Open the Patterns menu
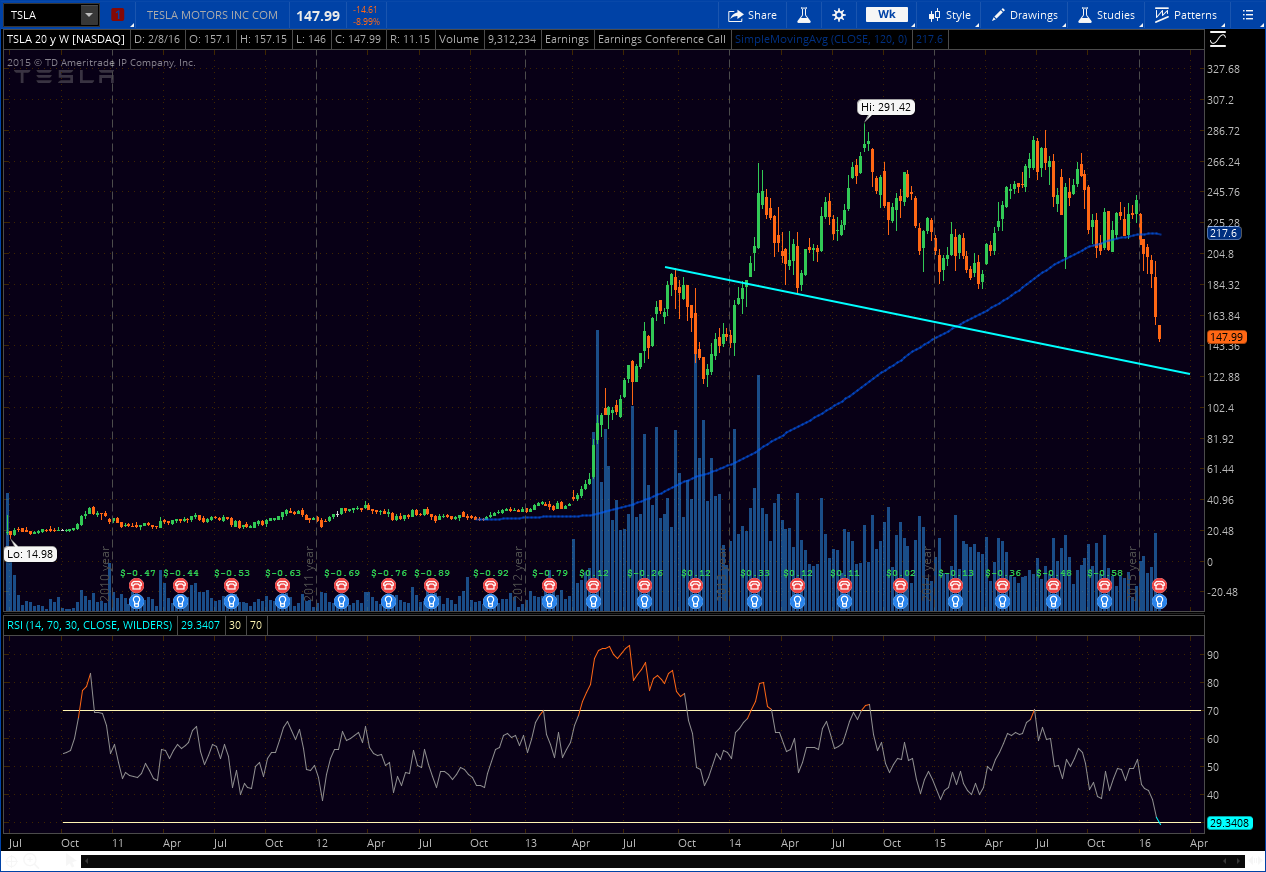 1186,15
